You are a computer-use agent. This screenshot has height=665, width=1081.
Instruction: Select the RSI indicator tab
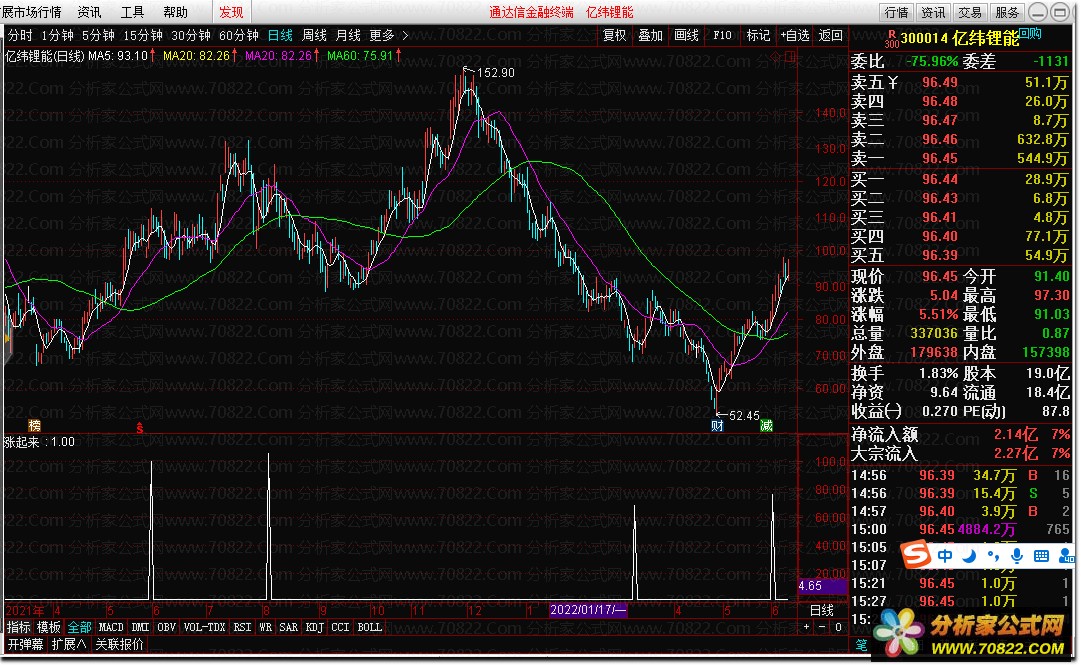click(242, 627)
